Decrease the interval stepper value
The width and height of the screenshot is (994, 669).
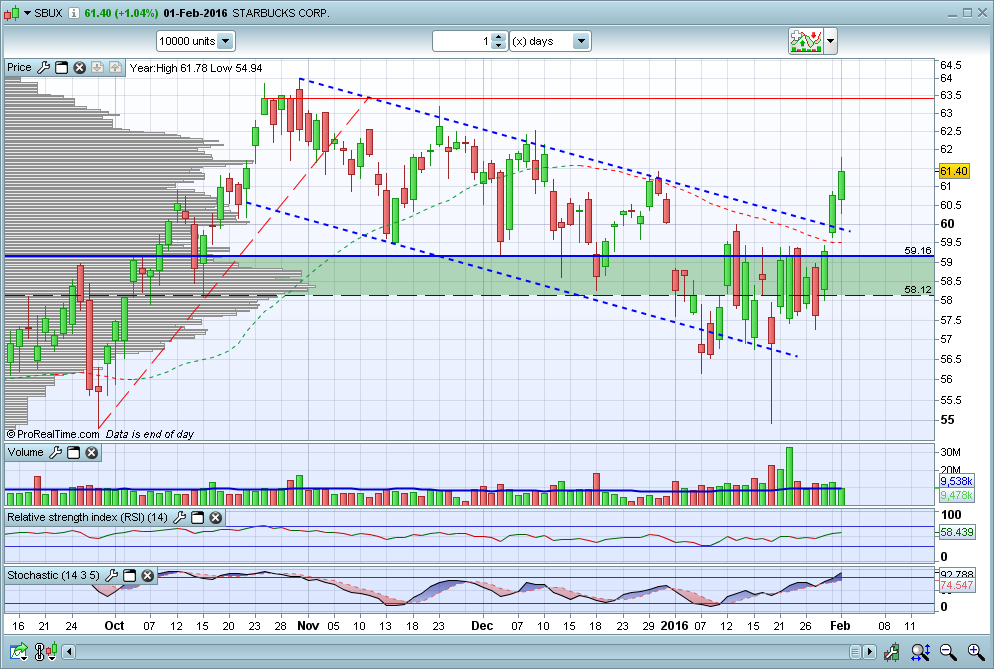[500, 46]
